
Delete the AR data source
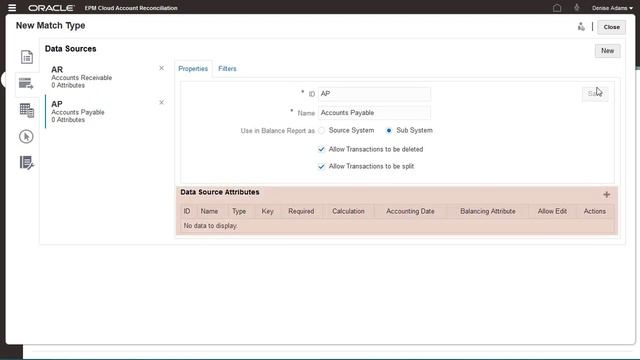[162, 68]
